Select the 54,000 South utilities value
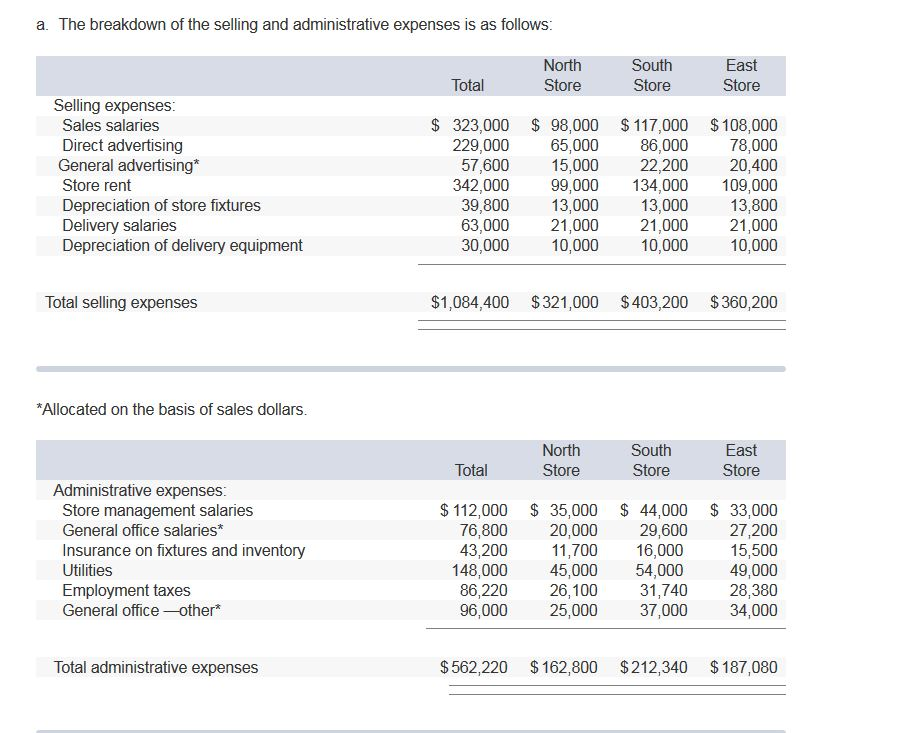 [x=659, y=571]
